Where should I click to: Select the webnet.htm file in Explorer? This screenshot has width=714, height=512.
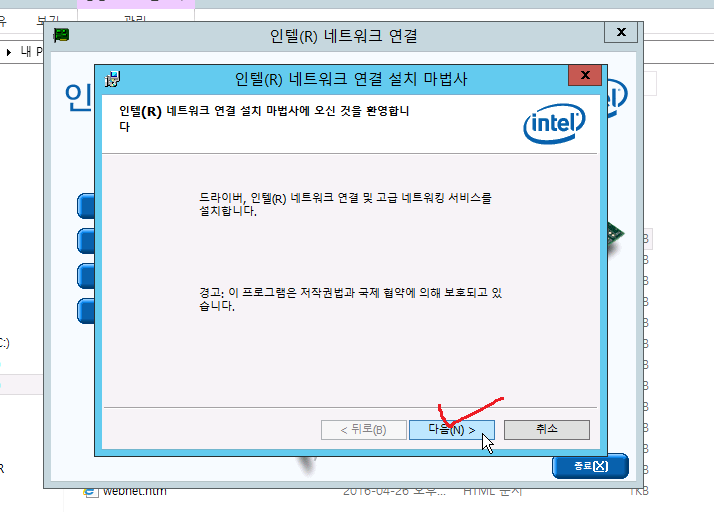pyautogui.click(x=135, y=492)
